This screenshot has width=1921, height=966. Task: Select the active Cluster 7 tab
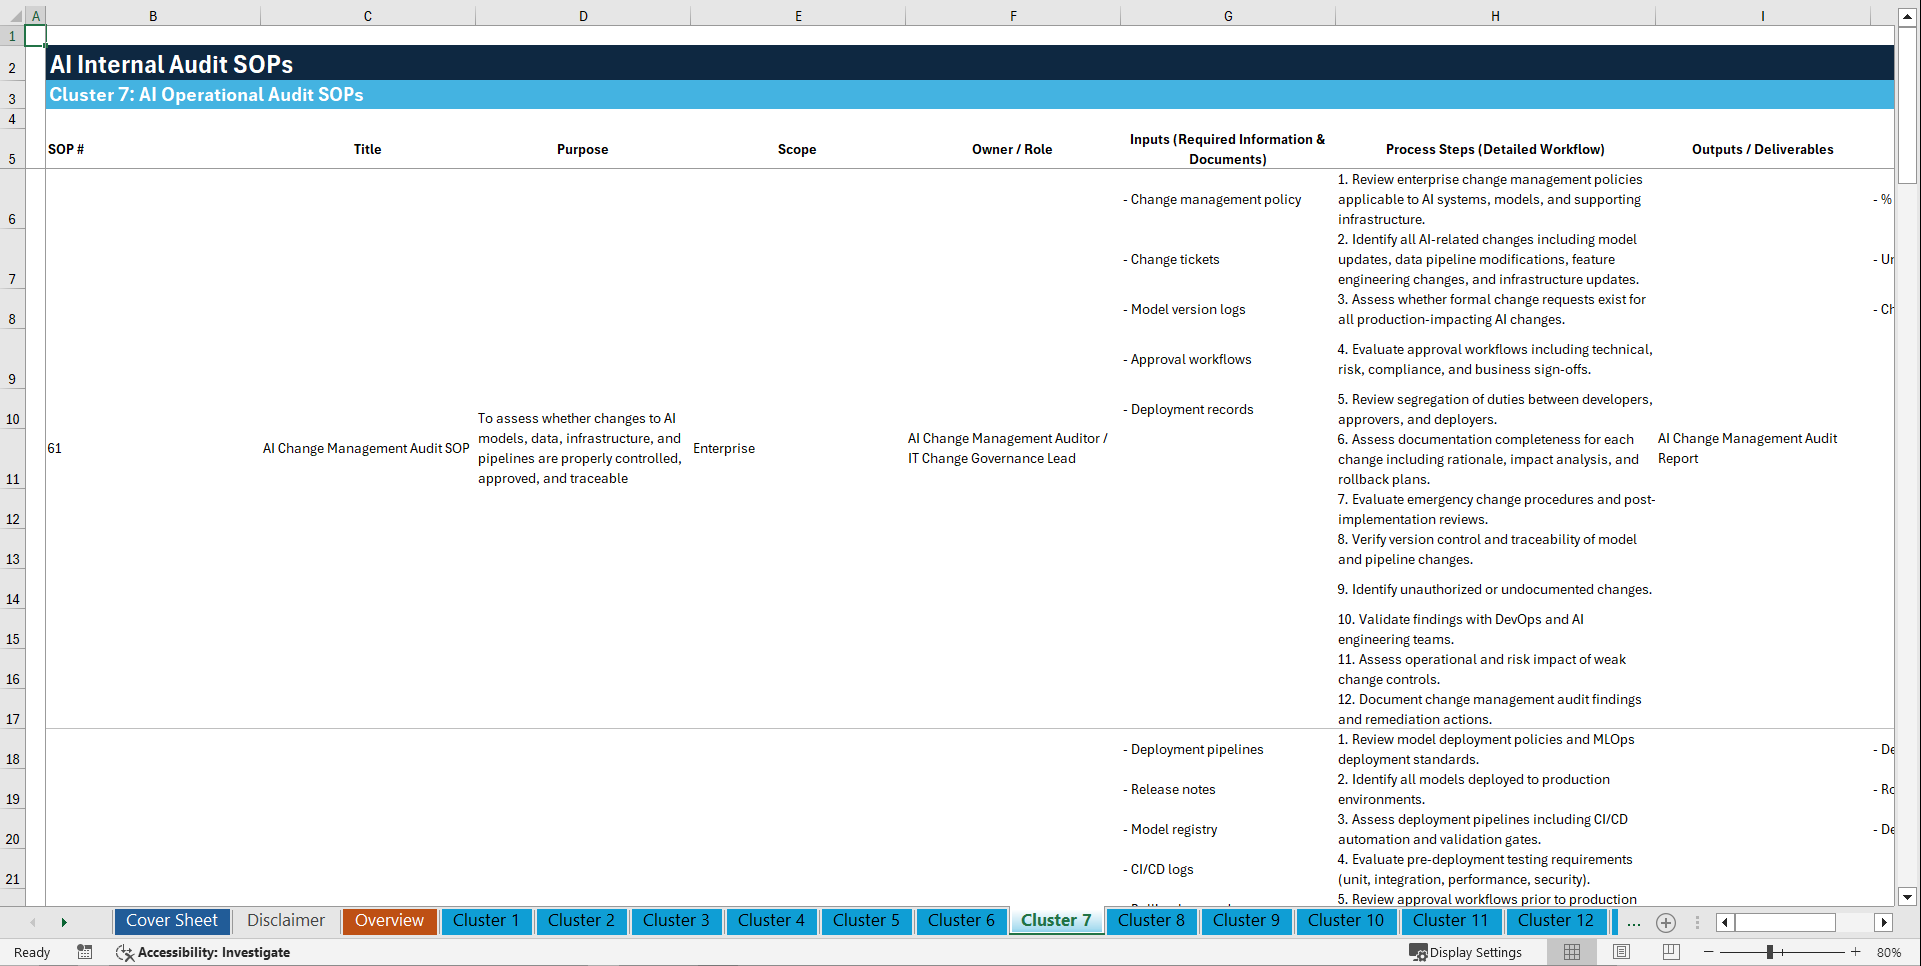point(1056,921)
